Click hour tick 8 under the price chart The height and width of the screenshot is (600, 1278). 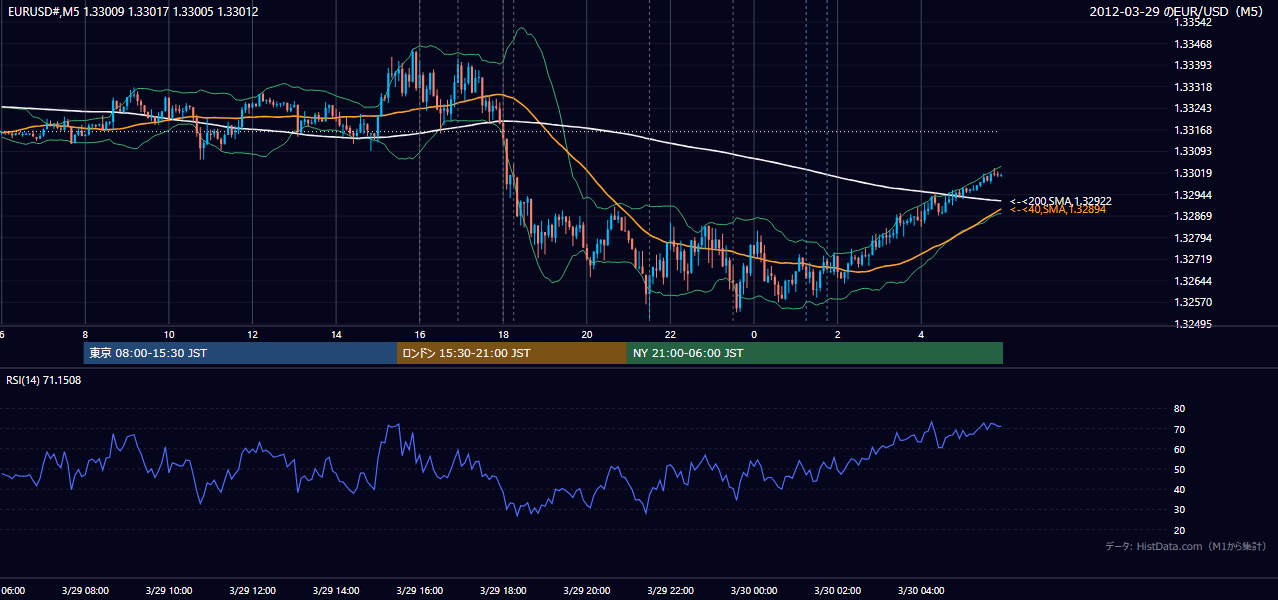click(85, 334)
